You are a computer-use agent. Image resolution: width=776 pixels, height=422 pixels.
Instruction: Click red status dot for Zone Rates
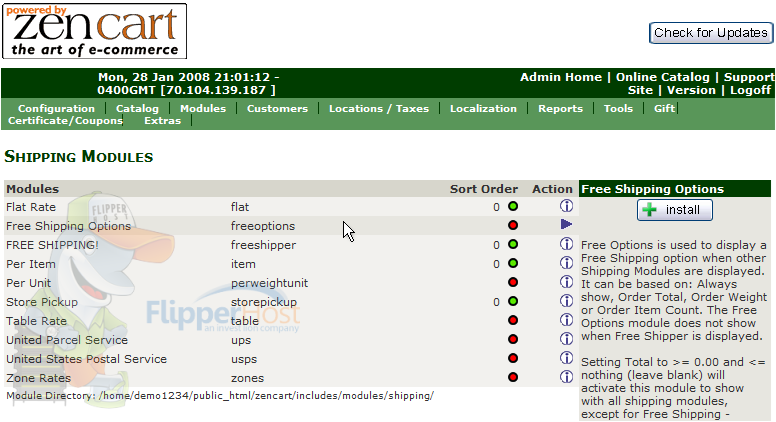point(513,377)
